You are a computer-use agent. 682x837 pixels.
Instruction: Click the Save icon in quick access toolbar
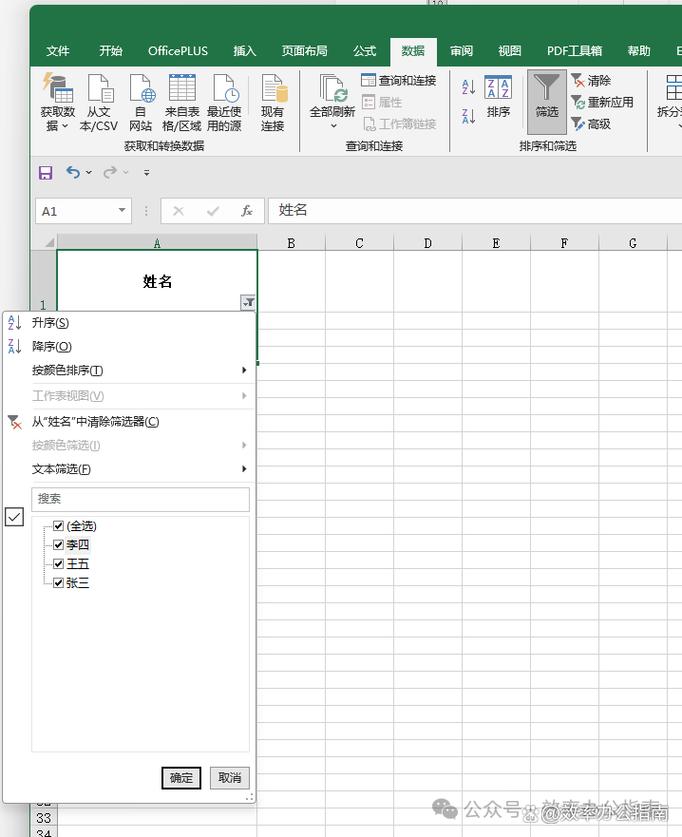coord(45,172)
